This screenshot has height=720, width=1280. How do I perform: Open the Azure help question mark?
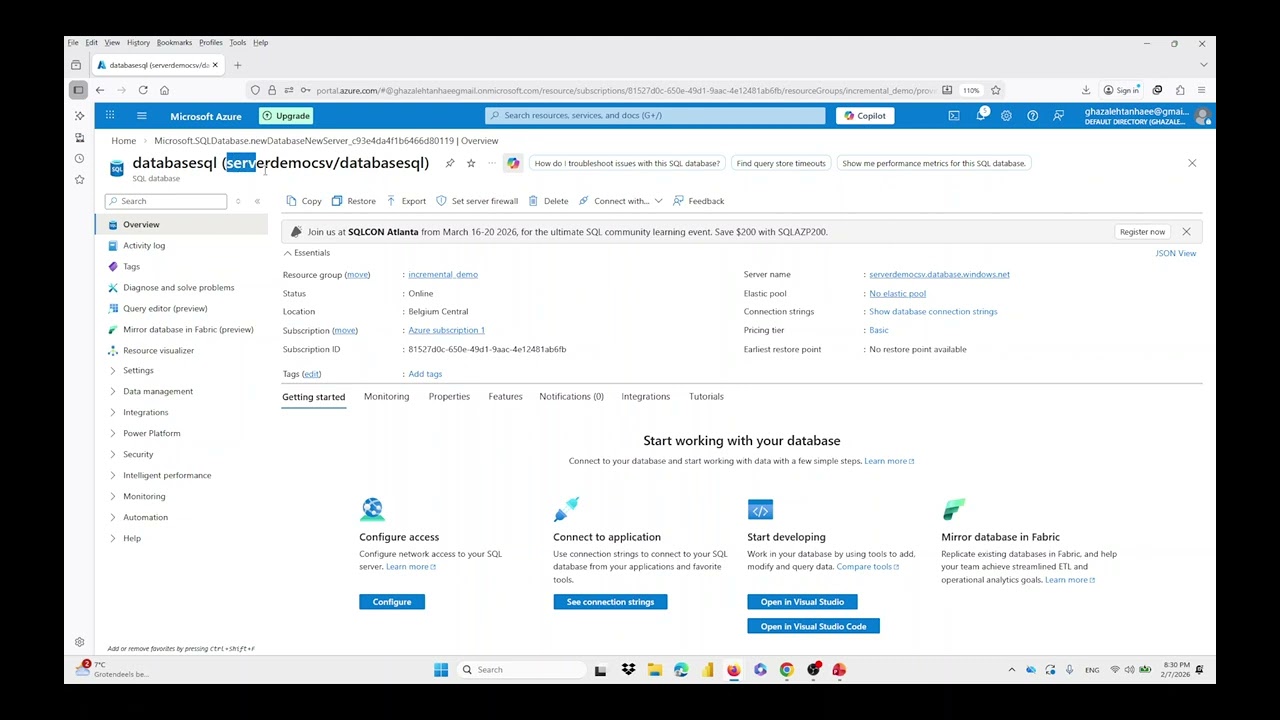click(x=1032, y=116)
